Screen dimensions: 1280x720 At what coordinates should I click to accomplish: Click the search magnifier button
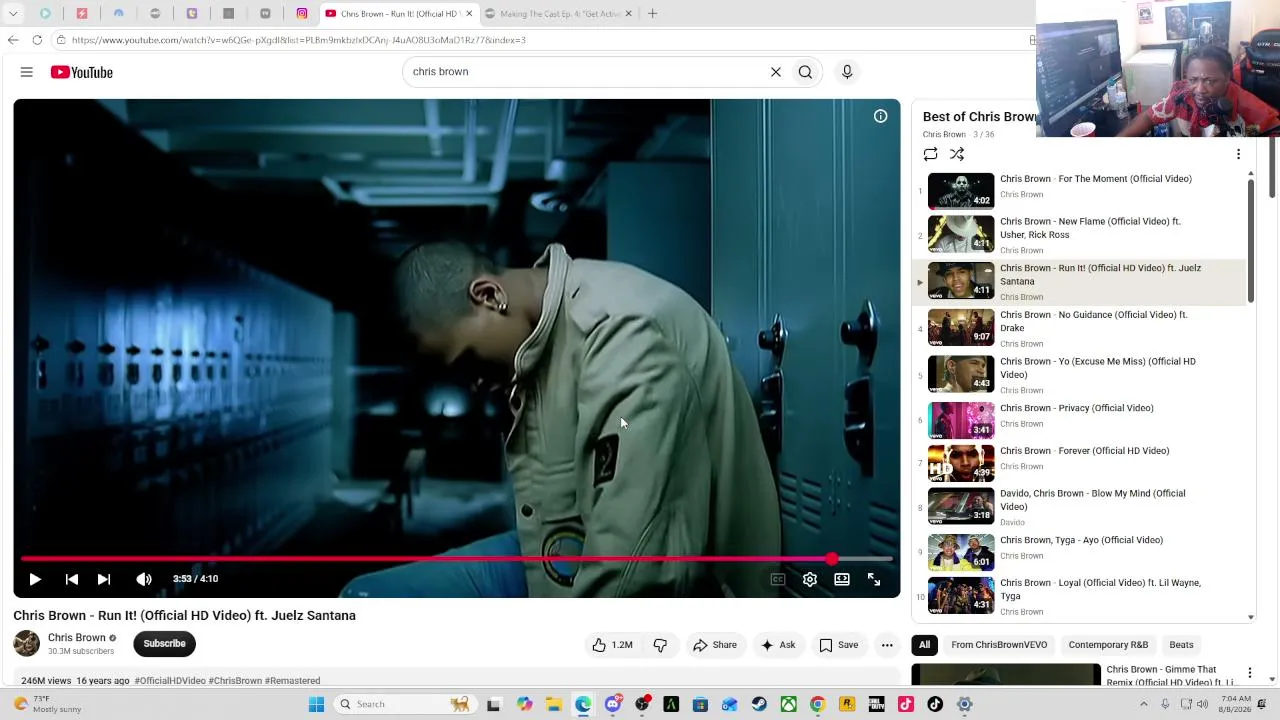pyautogui.click(x=805, y=72)
